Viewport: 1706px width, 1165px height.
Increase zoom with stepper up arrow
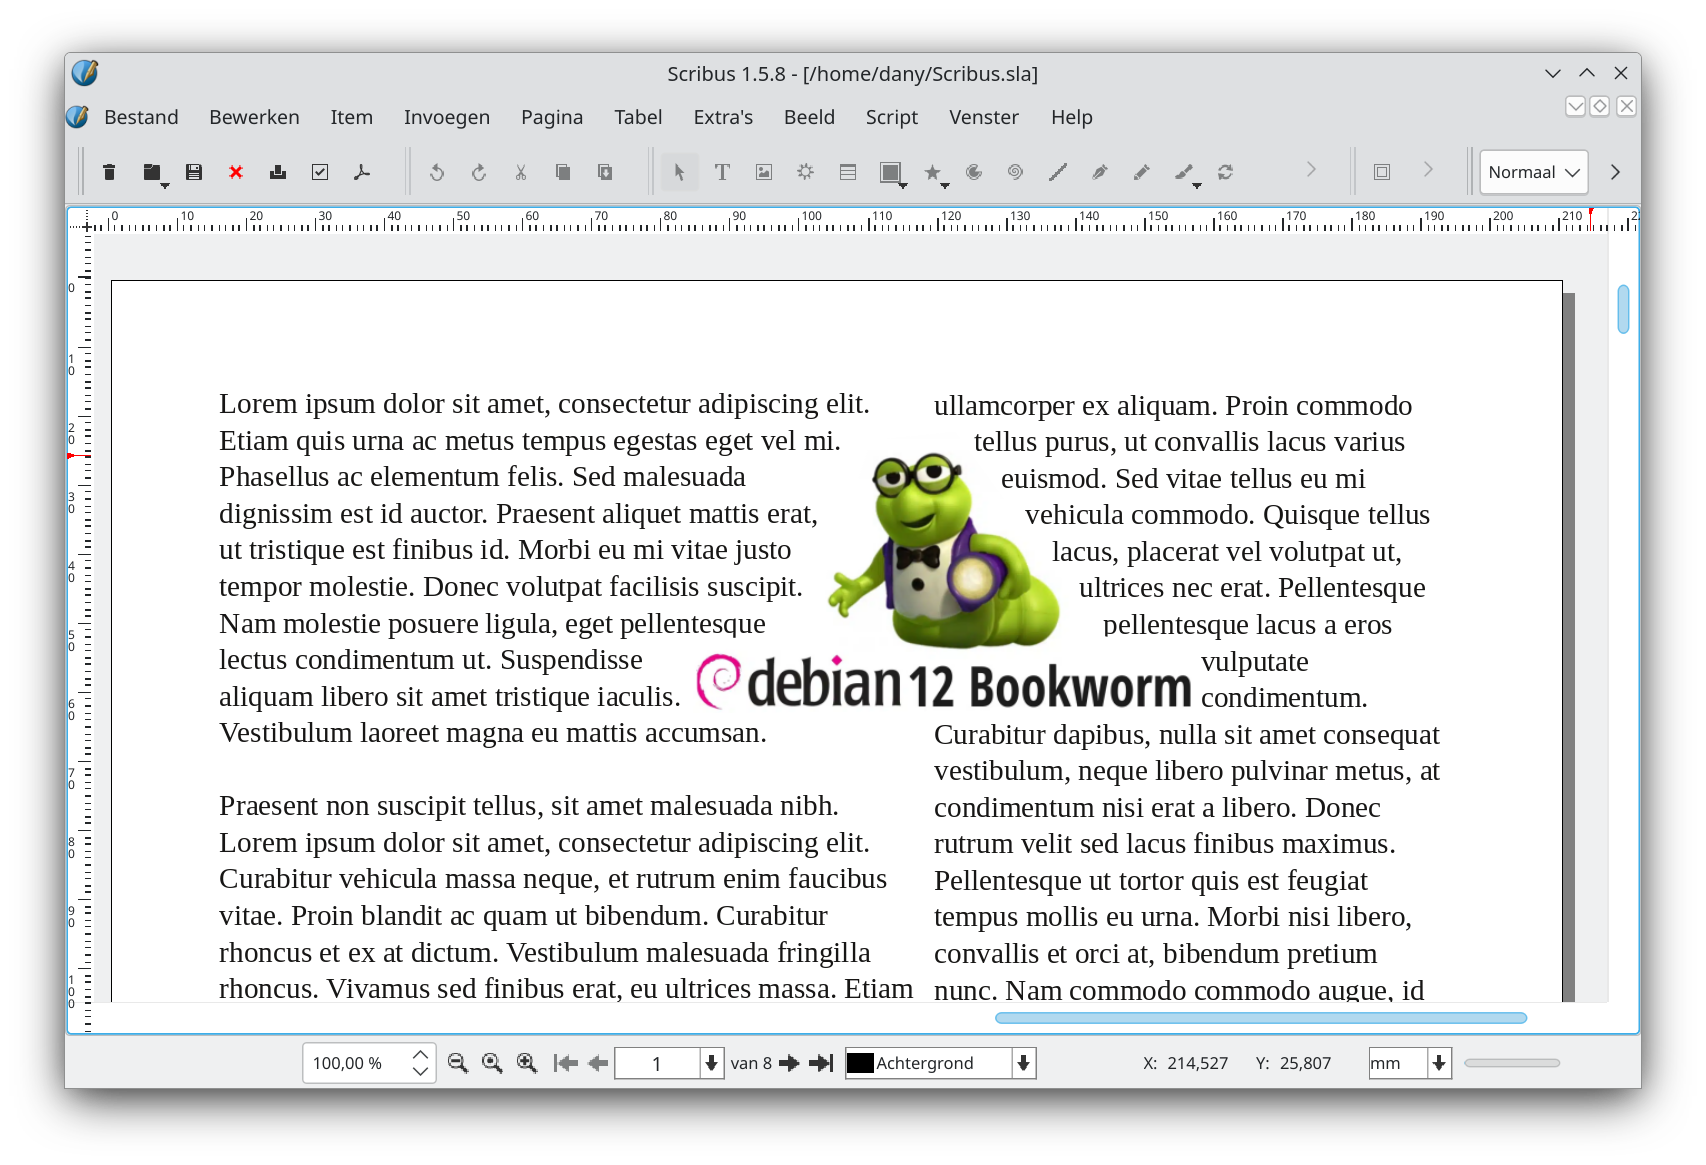click(421, 1054)
